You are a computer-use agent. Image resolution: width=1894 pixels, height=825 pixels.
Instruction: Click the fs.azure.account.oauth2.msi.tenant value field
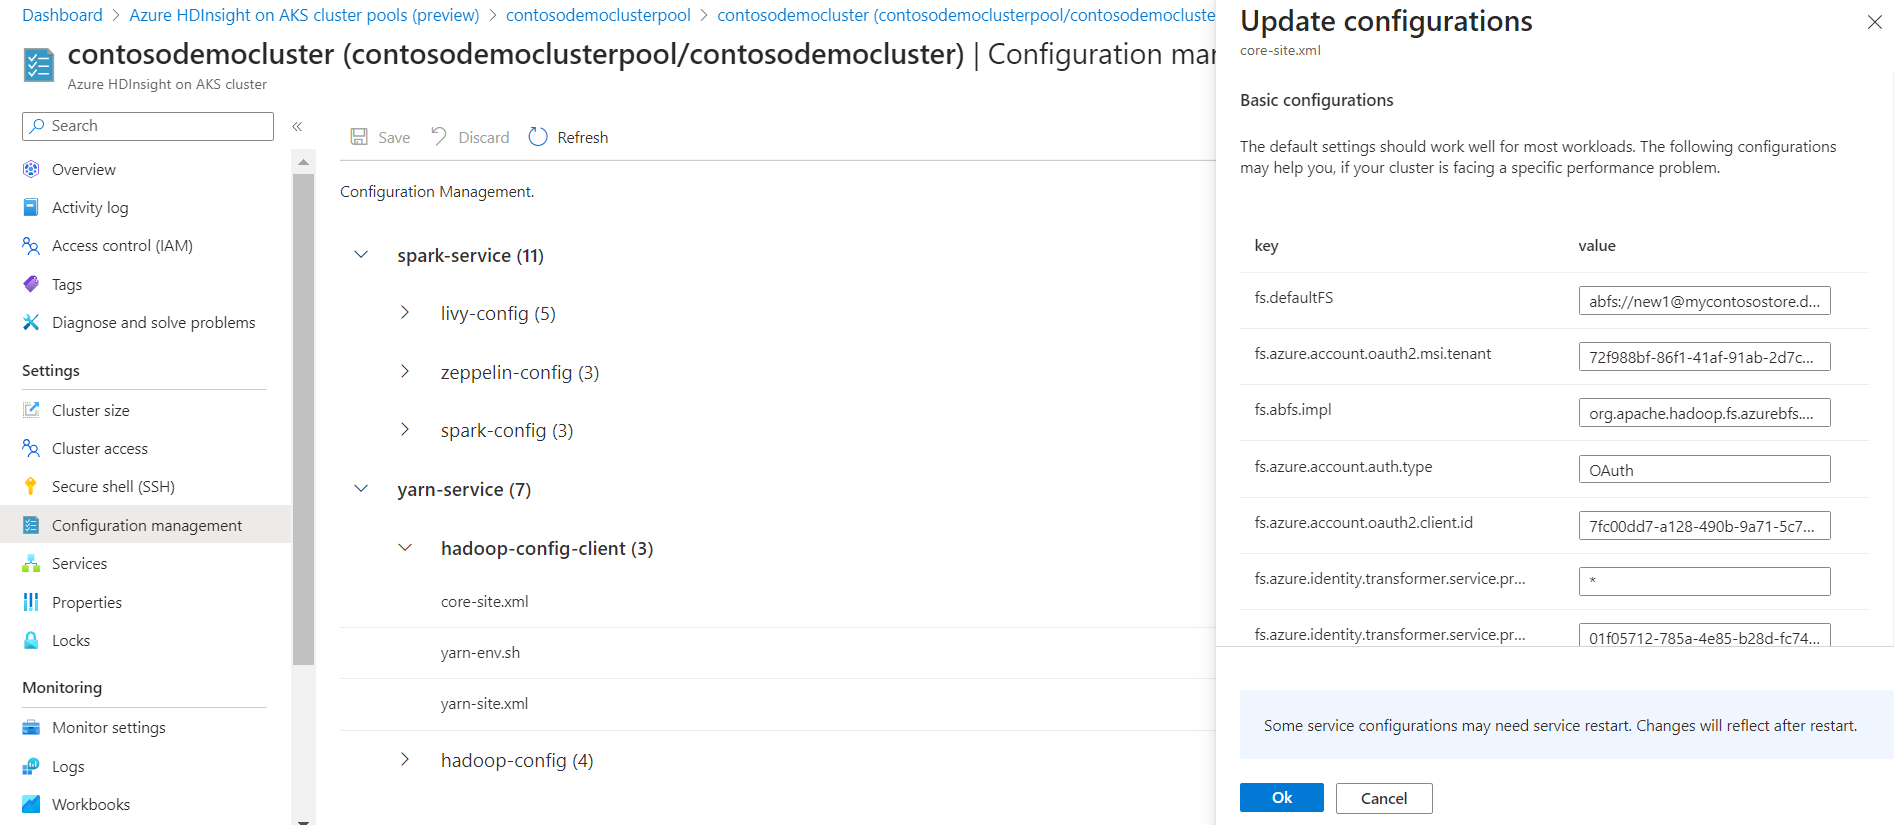tap(1704, 357)
